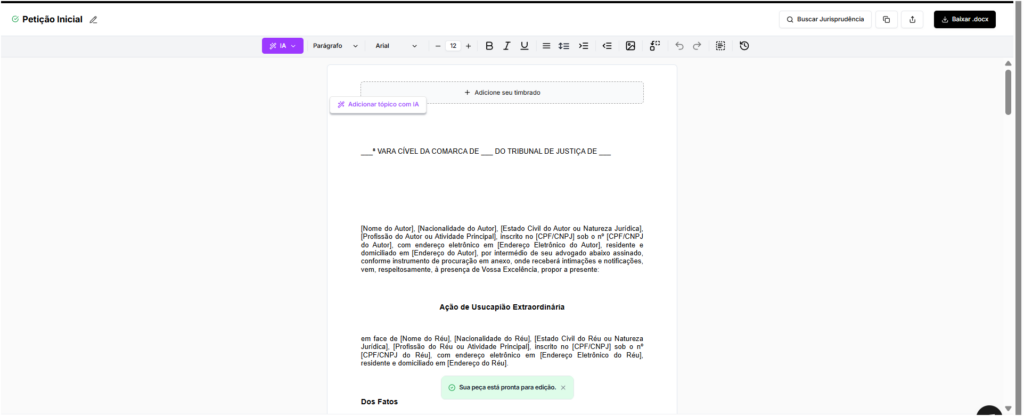Click Adicione seu timbrado area
Image resolution: width=1024 pixels, height=416 pixels.
pos(502,93)
